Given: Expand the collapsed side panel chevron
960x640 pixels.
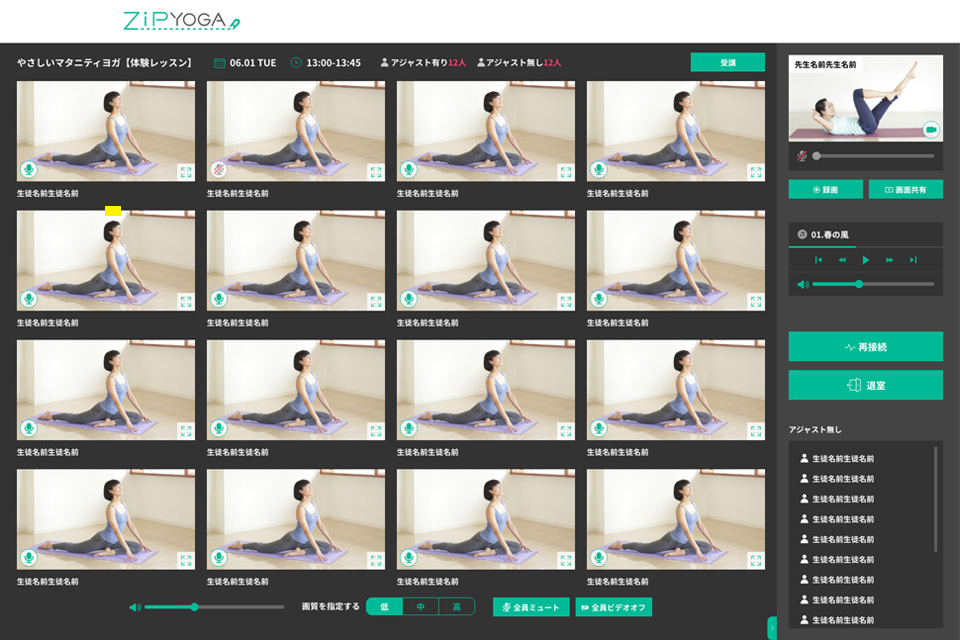Looking at the screenshot, I should click(771, 628).
